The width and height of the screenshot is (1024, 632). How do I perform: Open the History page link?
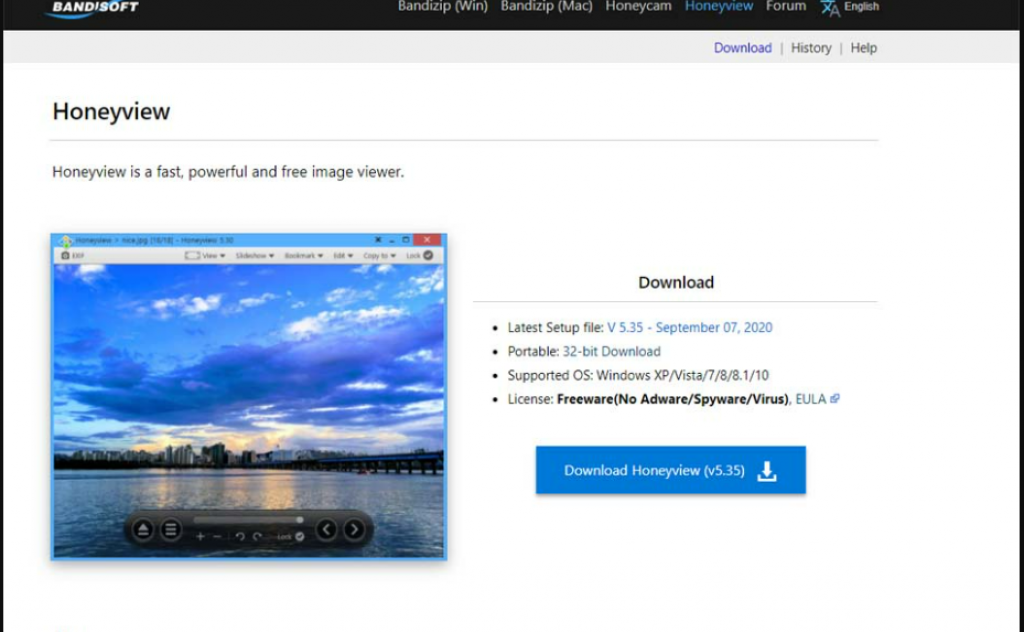click(x=811, y=48)
